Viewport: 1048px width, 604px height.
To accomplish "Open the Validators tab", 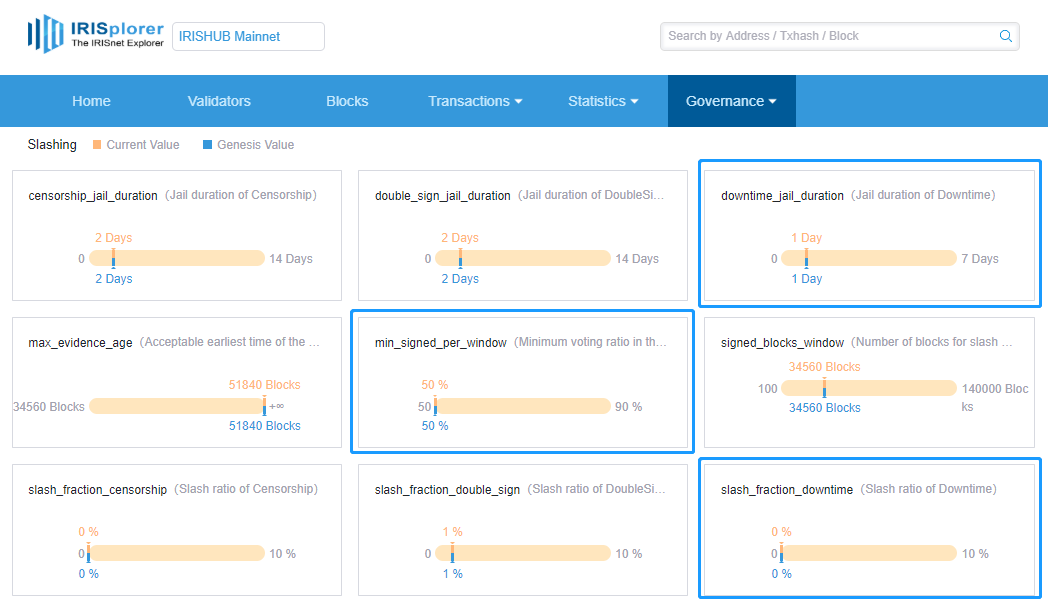I will (219, 101).
